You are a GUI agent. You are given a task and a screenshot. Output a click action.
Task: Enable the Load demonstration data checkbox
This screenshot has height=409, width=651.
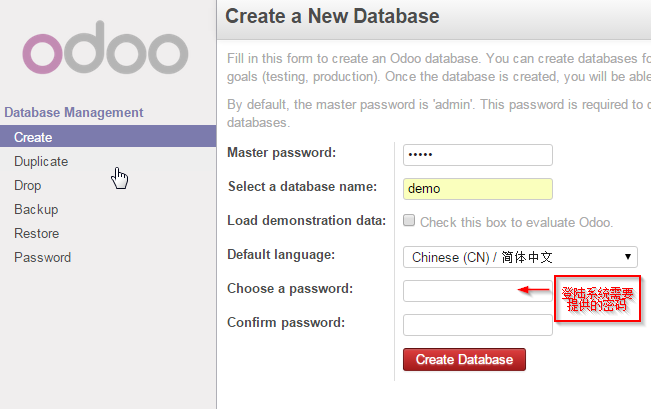[x=409, y=220]
